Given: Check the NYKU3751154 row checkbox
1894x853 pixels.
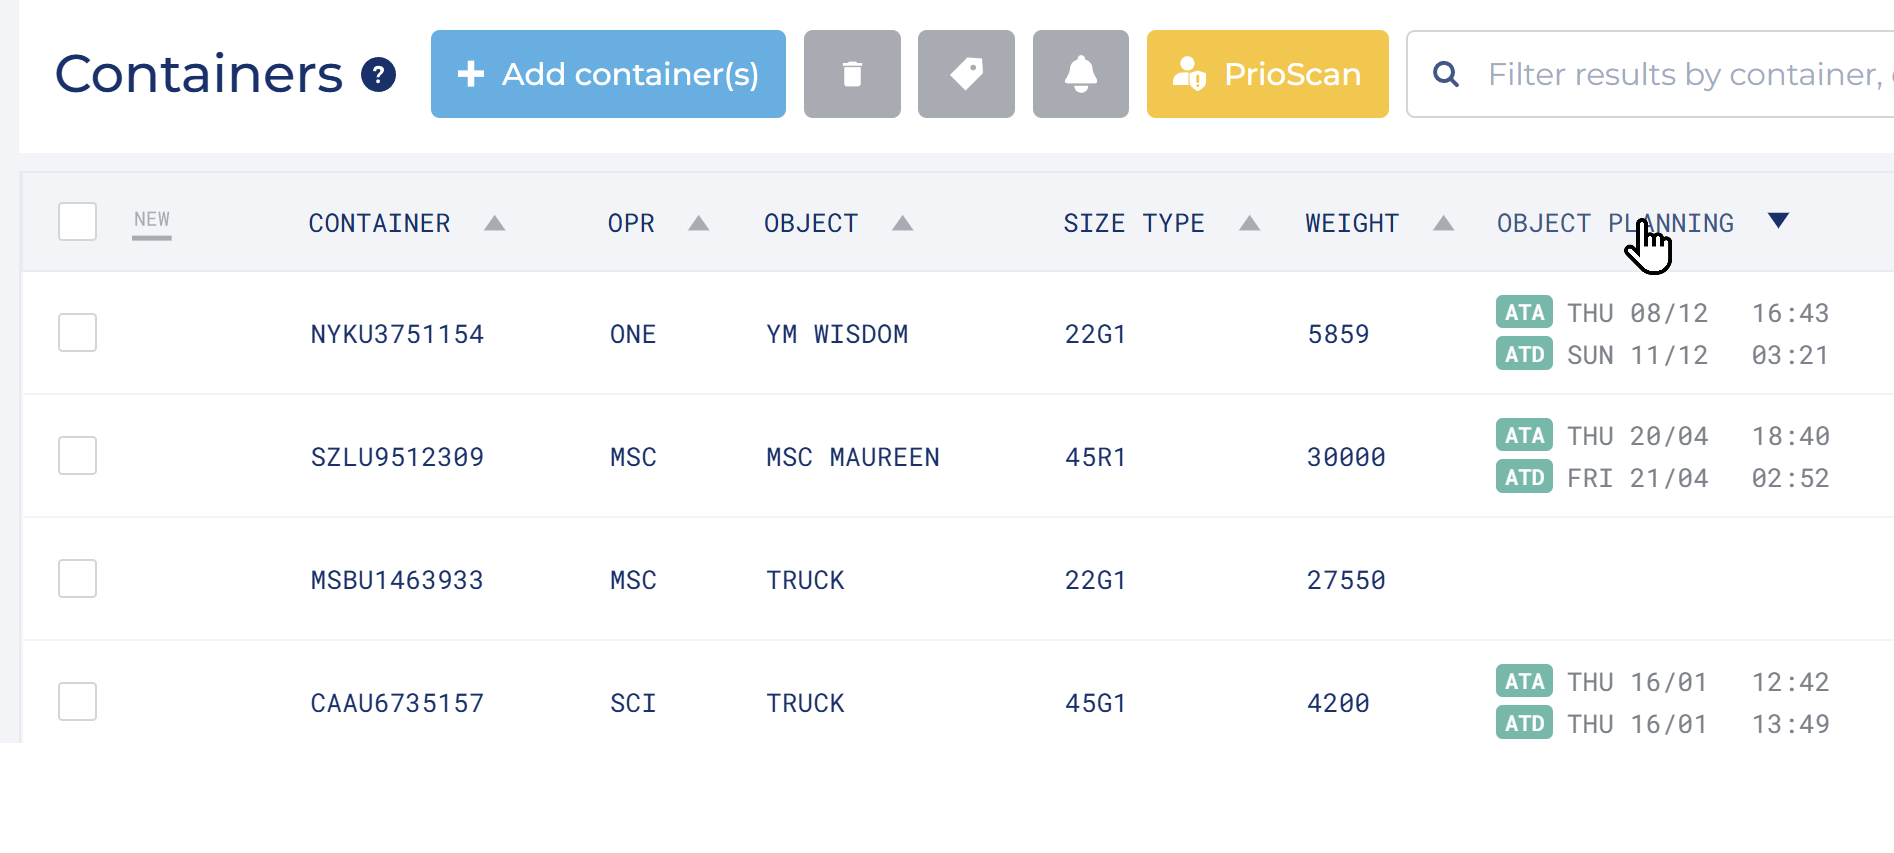Looking at the screenshot, I should click(x=77, y=333).
